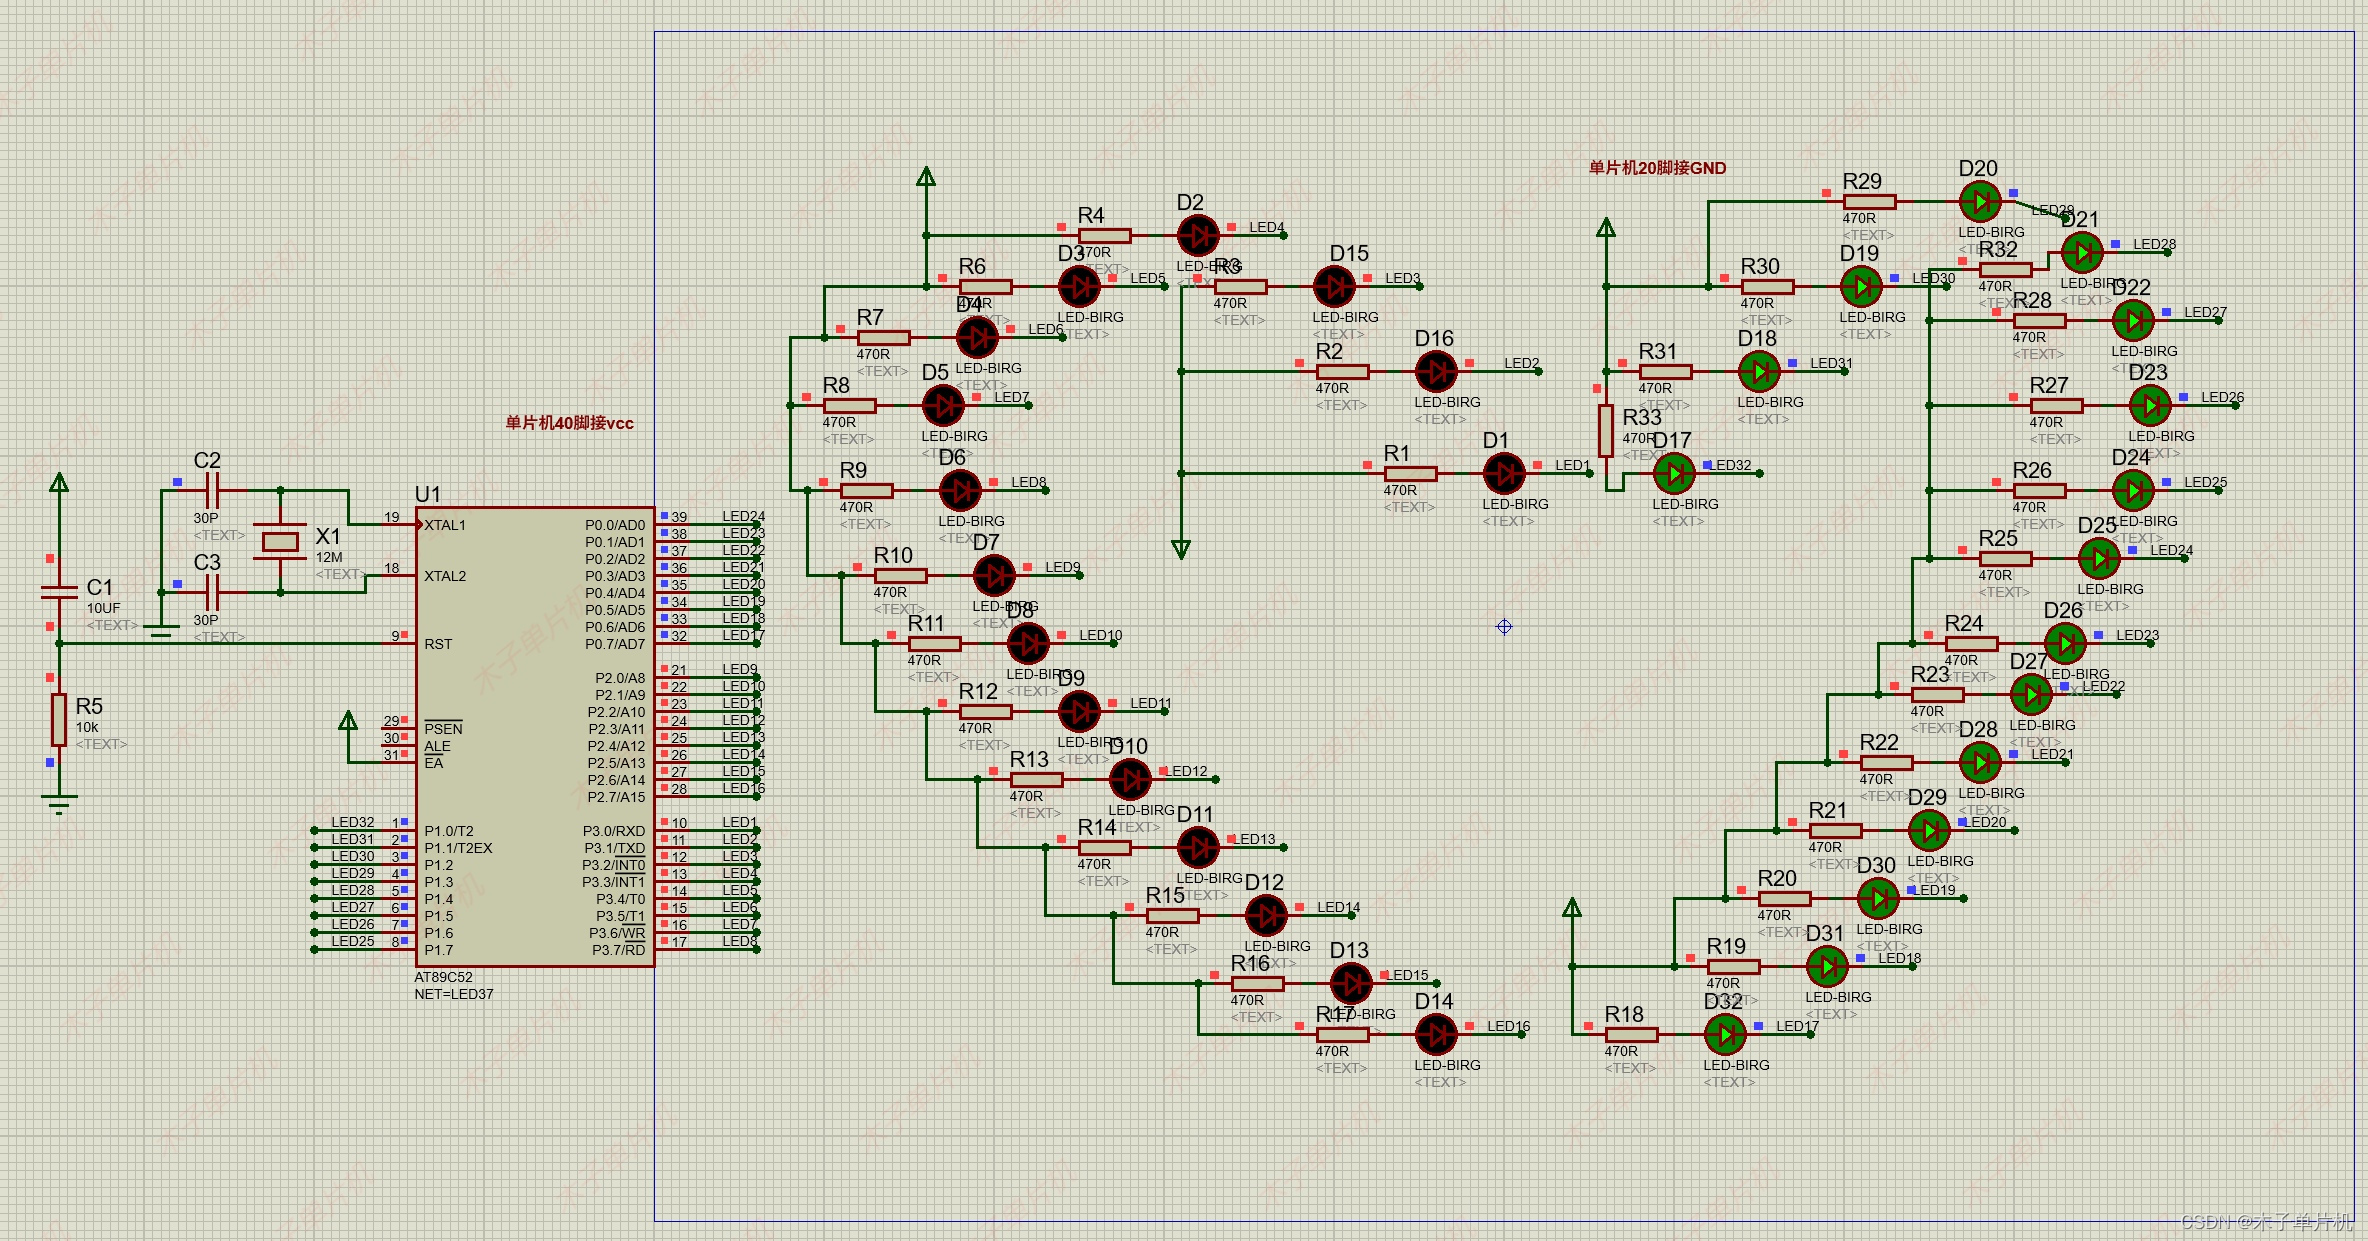Select resistor R5 10k symbol
This screenshot has width=2368, height=1241.
pos(59,720)
